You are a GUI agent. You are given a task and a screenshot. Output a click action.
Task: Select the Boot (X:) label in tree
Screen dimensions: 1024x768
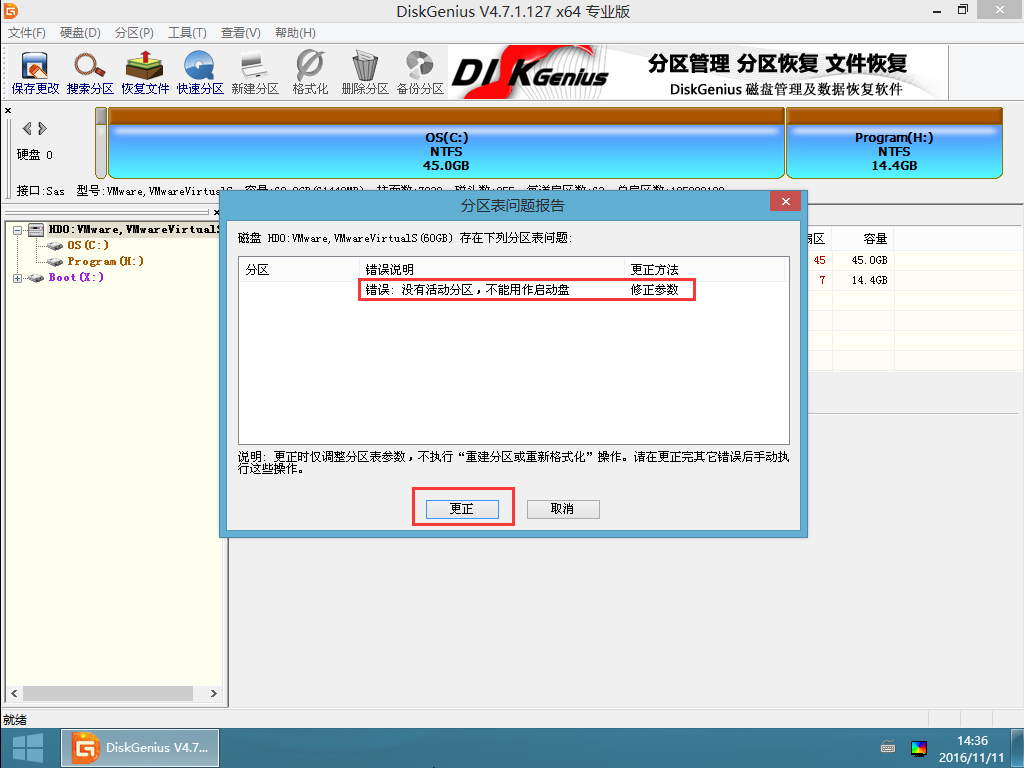[76, 278]
